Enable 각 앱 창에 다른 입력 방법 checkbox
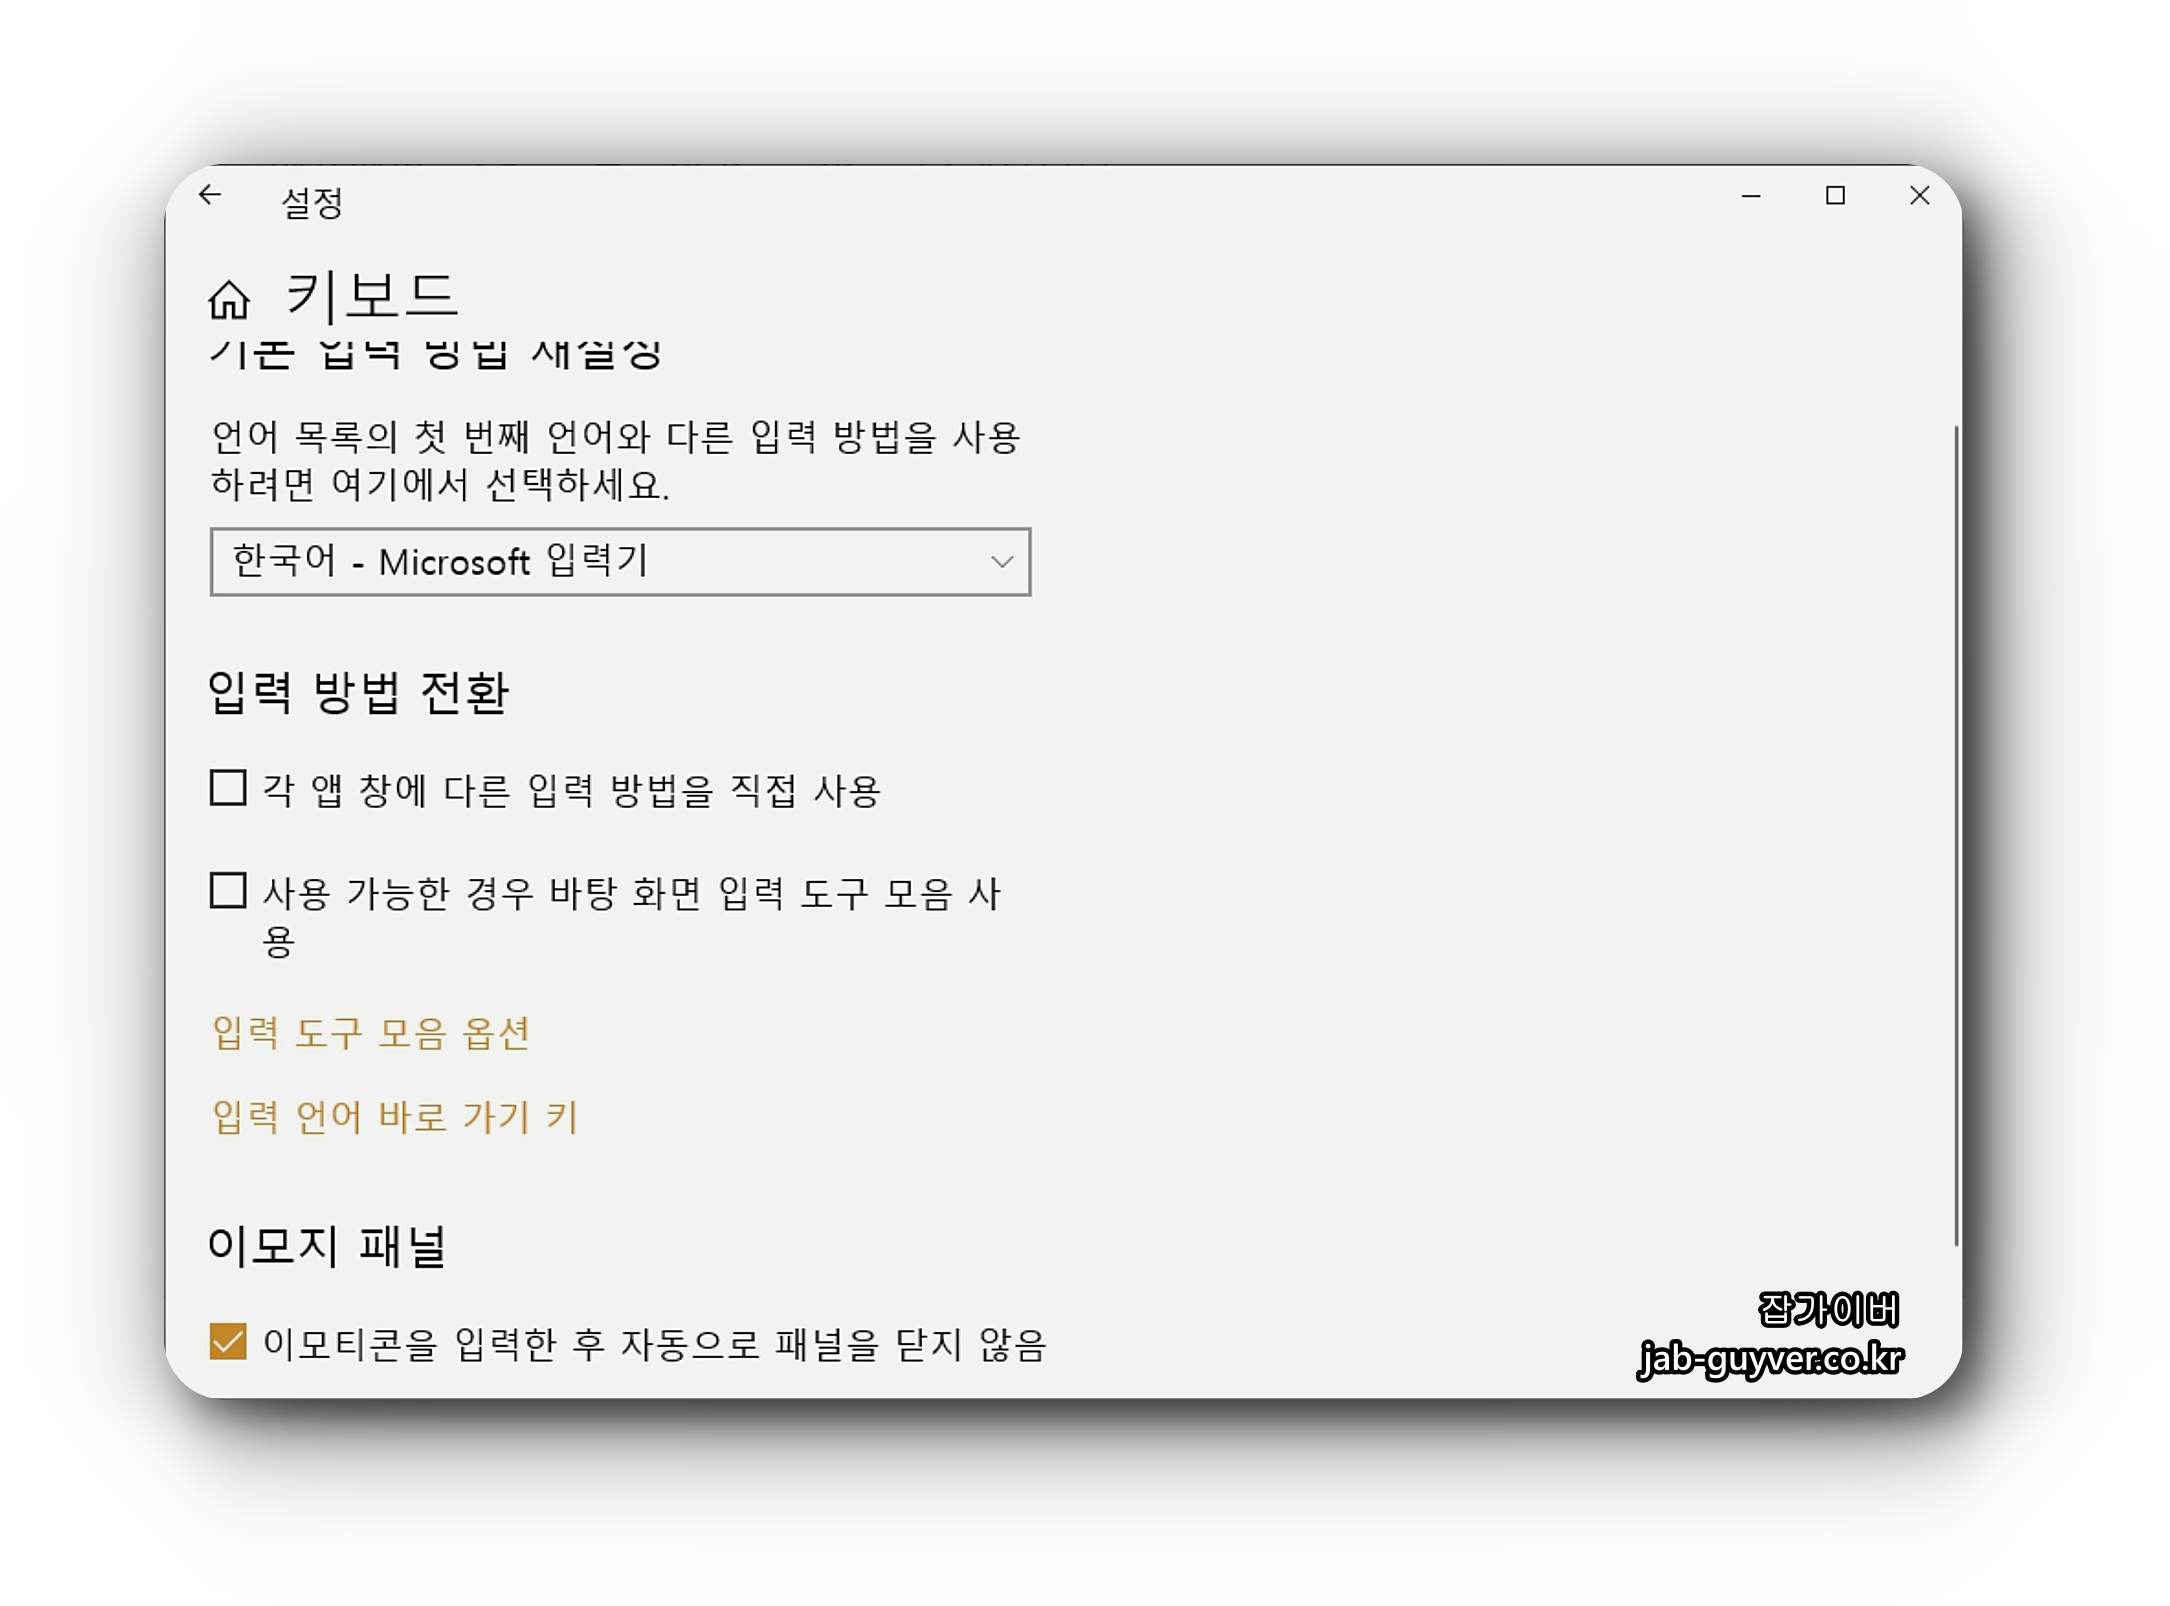This screenshot has width=2170, height=1606. click(228, 788)
